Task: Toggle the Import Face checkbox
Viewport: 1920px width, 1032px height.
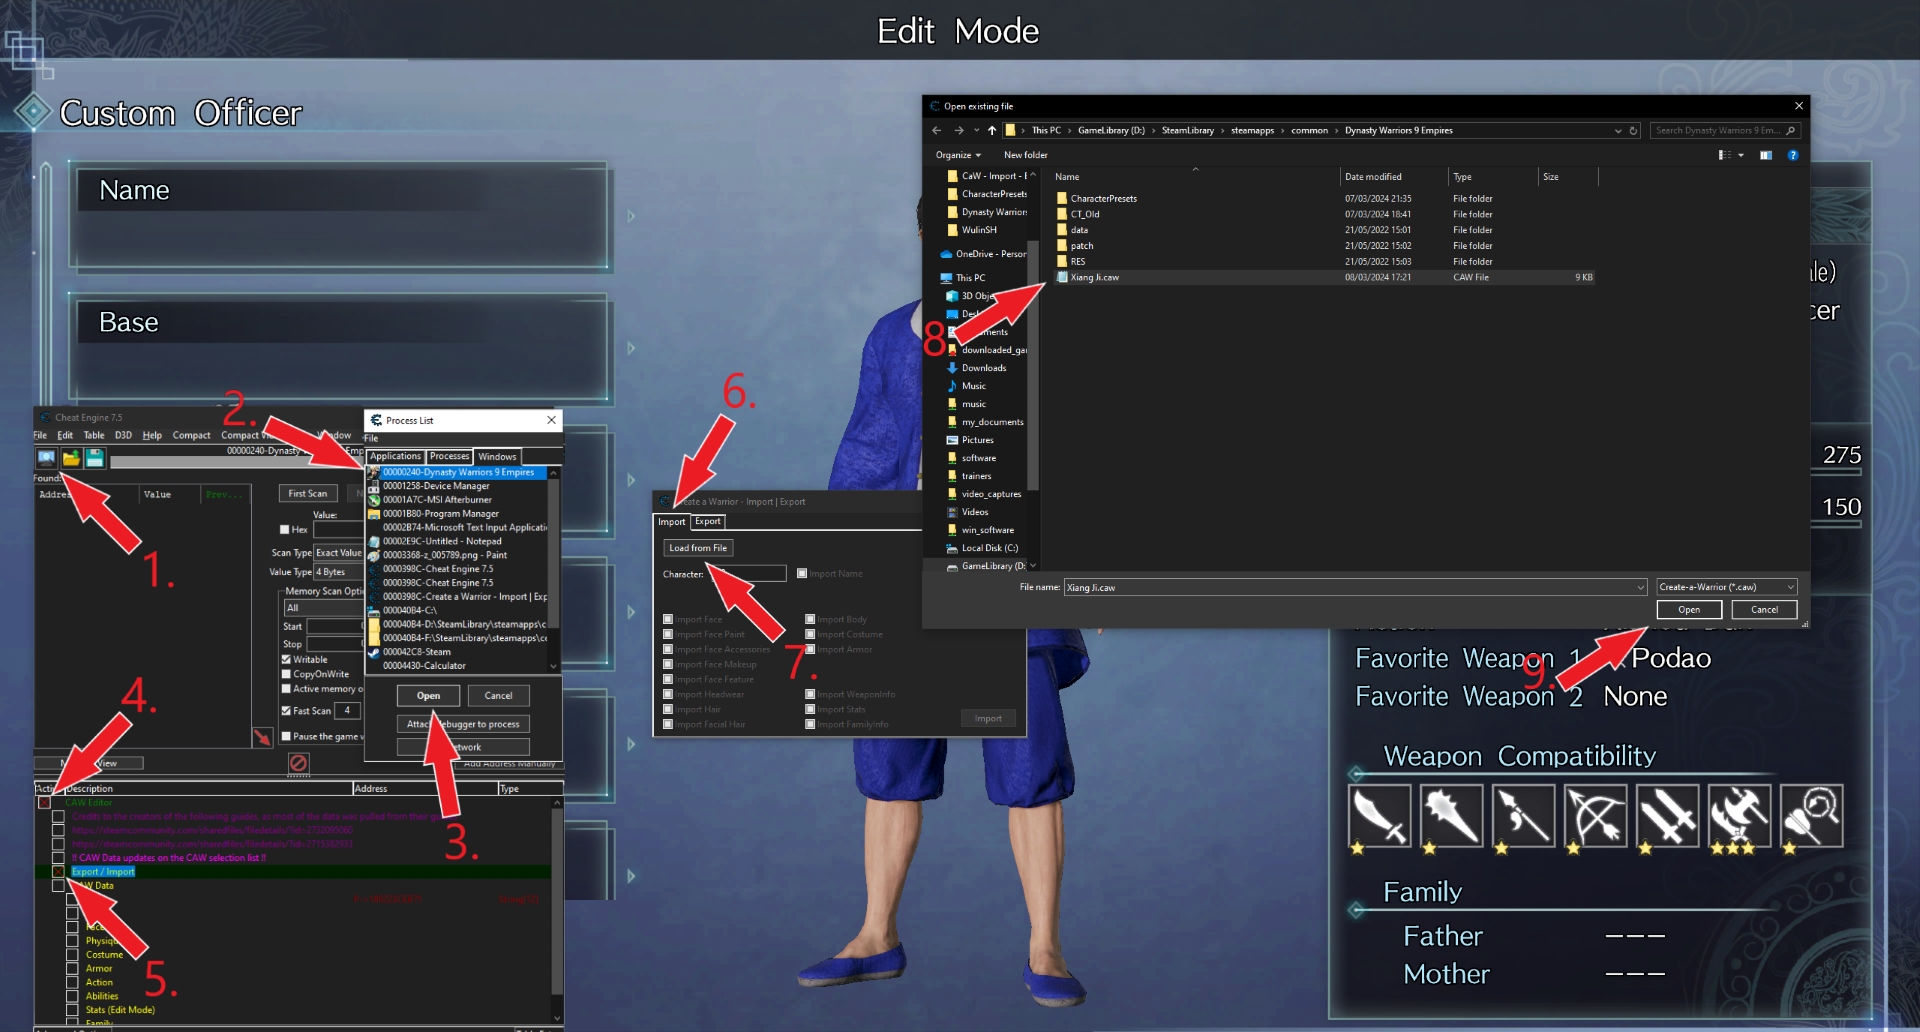Action: [668, 620]
